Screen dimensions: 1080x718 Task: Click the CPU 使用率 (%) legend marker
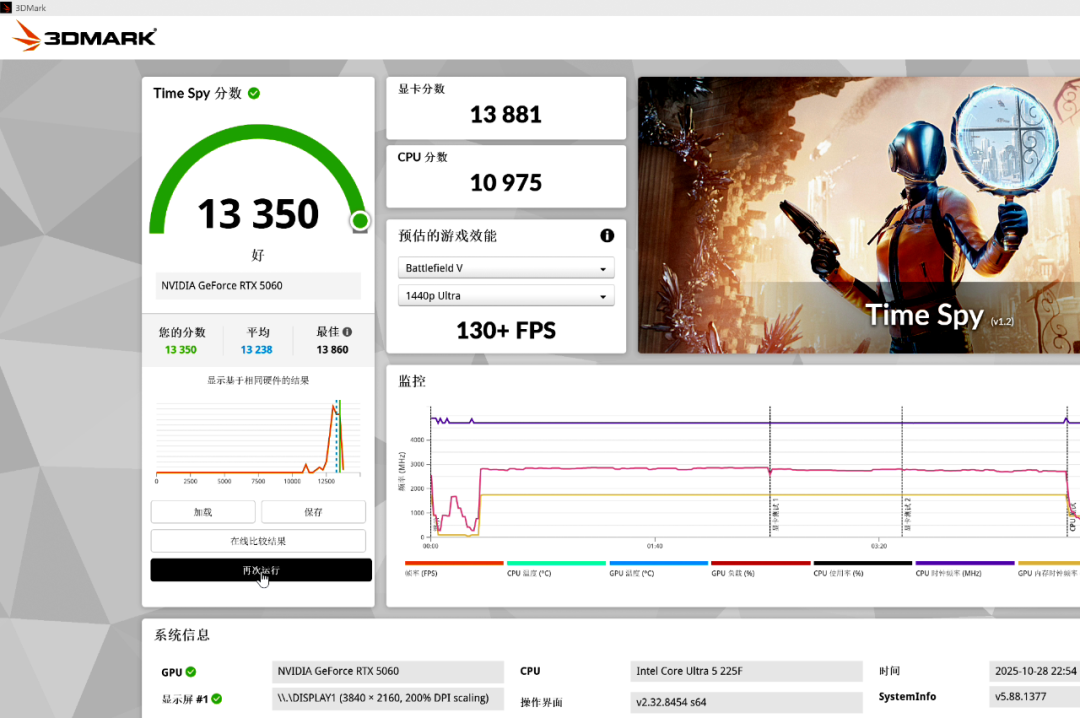862,566
